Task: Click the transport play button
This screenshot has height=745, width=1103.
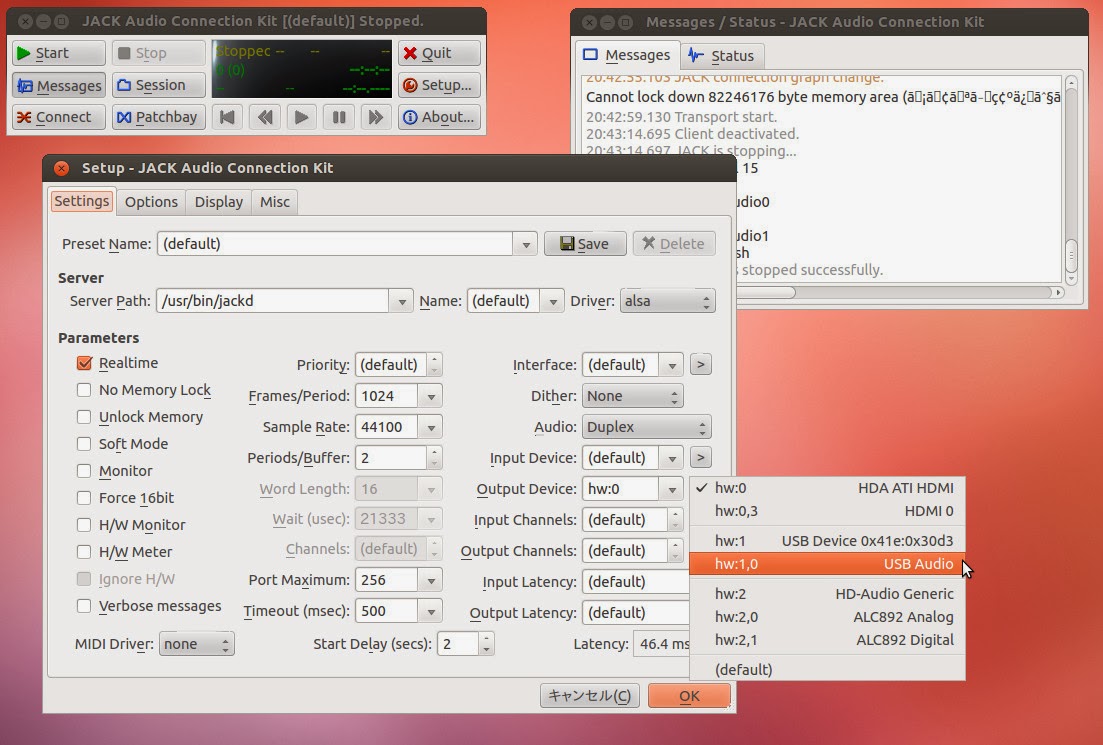Action: tap(301, 117)
